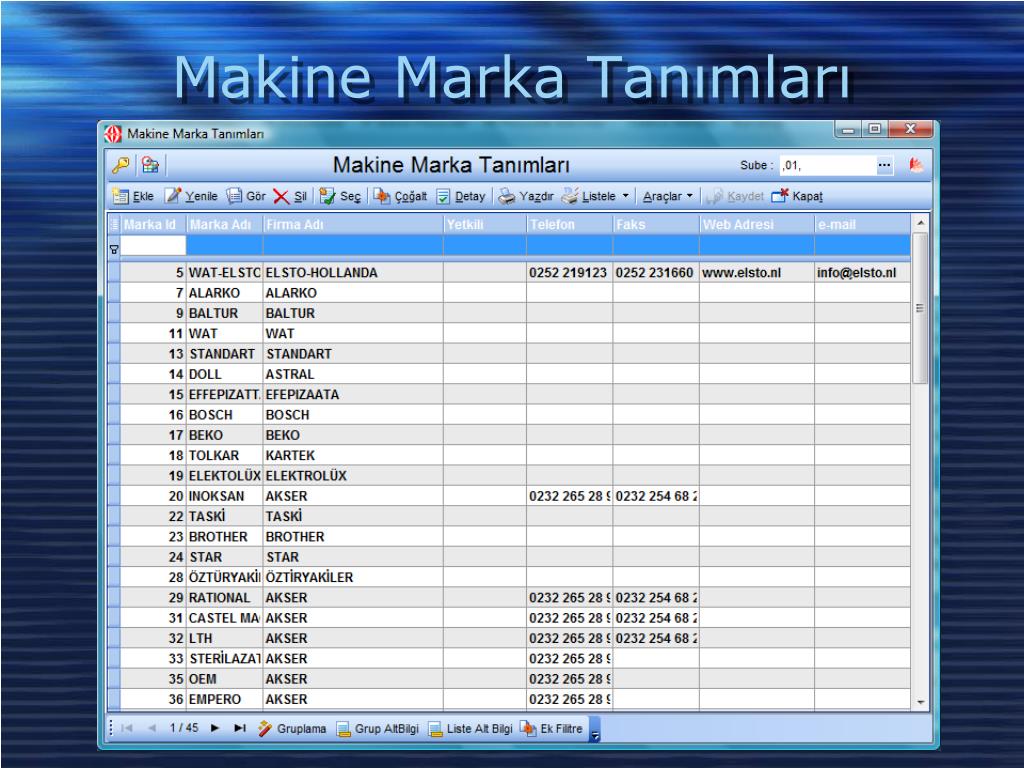
Task: Toggle Ek Filtre extra filter
Action: (x=552, y=728)
